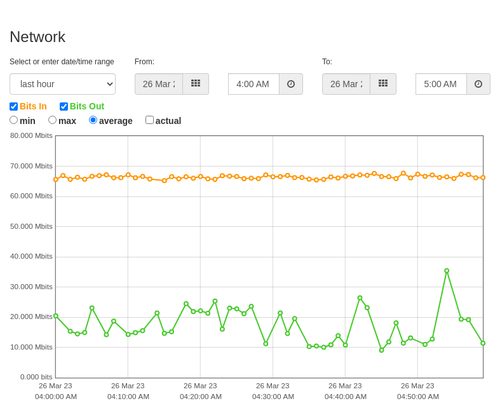This screenshot has width=500, height=403.
Task: Click the last orange Bits In point
Action: pos(483,178)
